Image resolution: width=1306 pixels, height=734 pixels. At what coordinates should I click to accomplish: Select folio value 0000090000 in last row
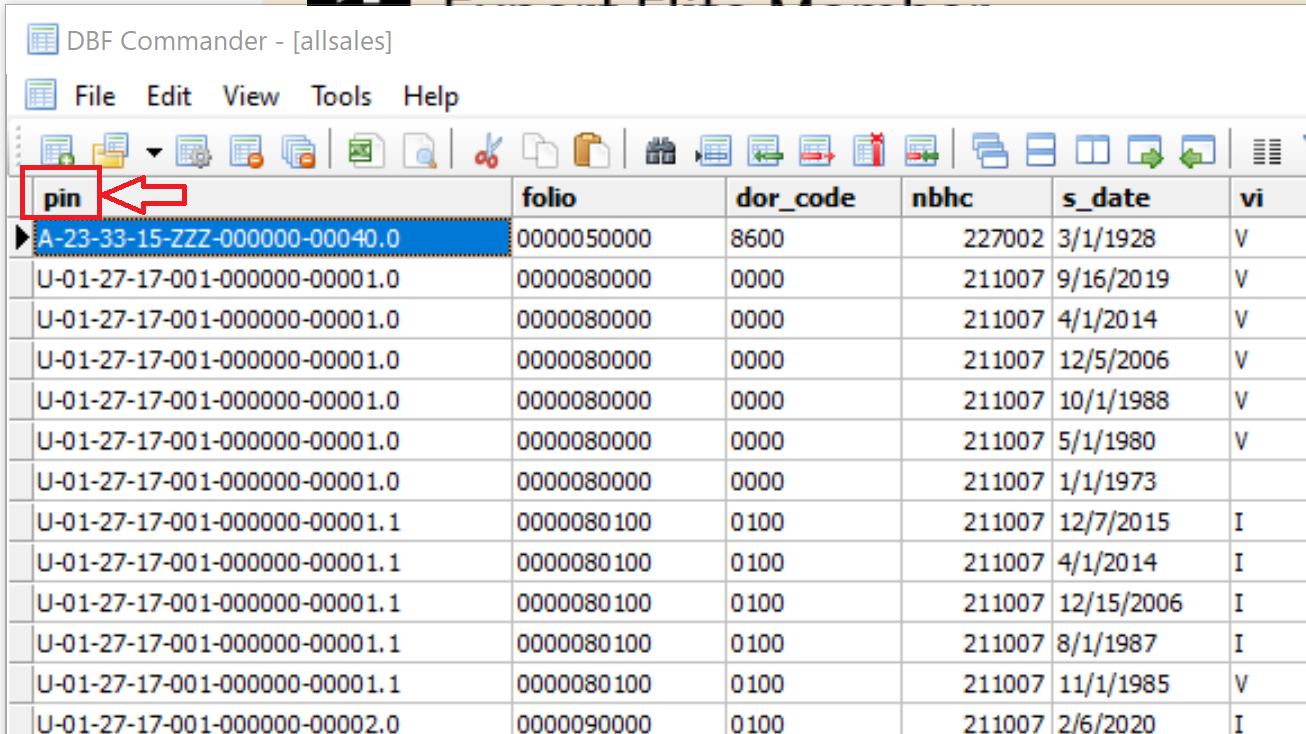(x=567, y=722)
